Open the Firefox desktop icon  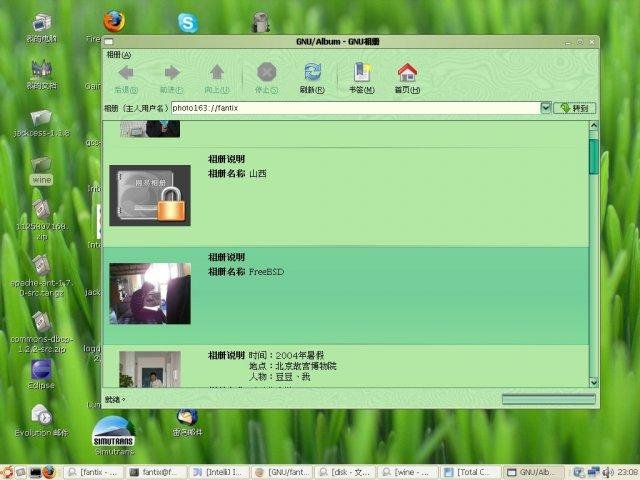coord(114,21)
